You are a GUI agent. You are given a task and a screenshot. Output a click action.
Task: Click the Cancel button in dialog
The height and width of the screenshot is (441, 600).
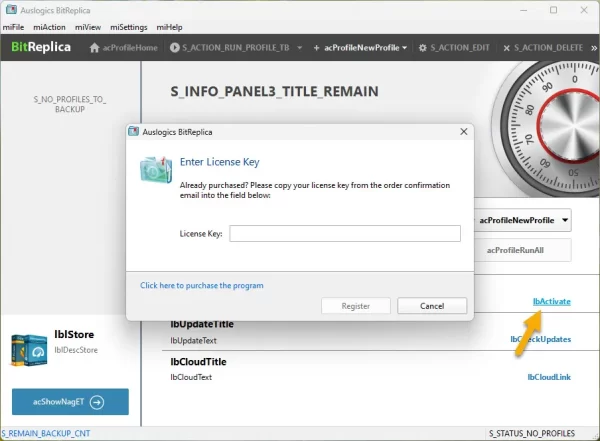click(x=432, y=306)
